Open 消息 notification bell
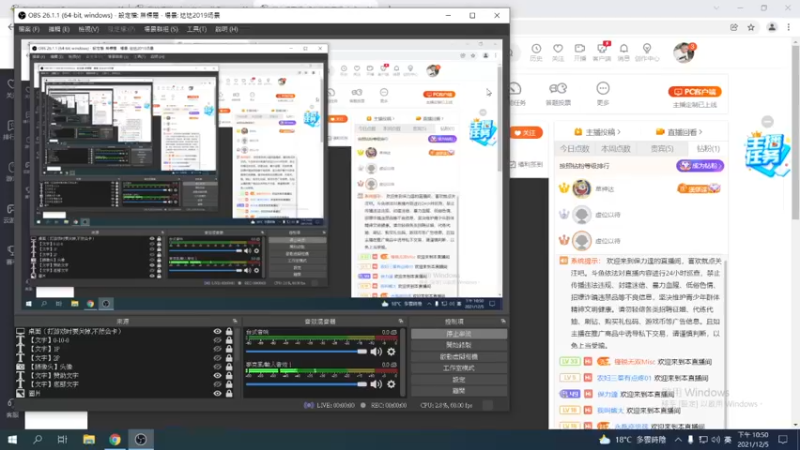The width and height of the screenshot is (800, 450). [x=624, y=52]
